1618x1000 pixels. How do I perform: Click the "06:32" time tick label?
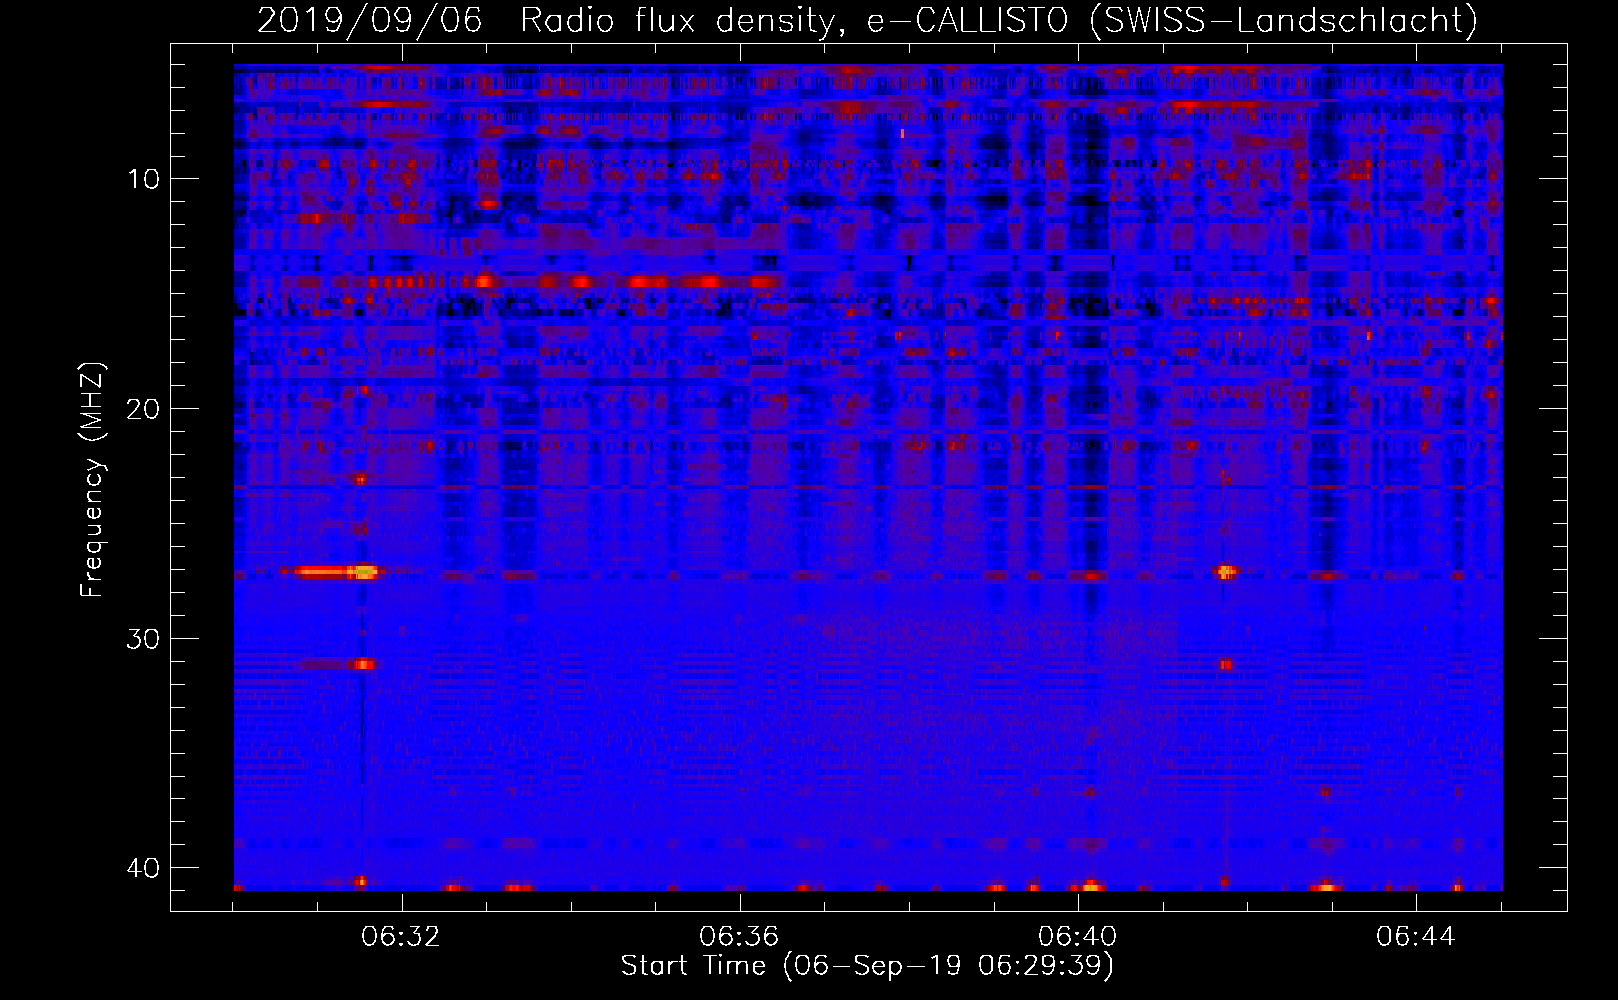[401, 937]
